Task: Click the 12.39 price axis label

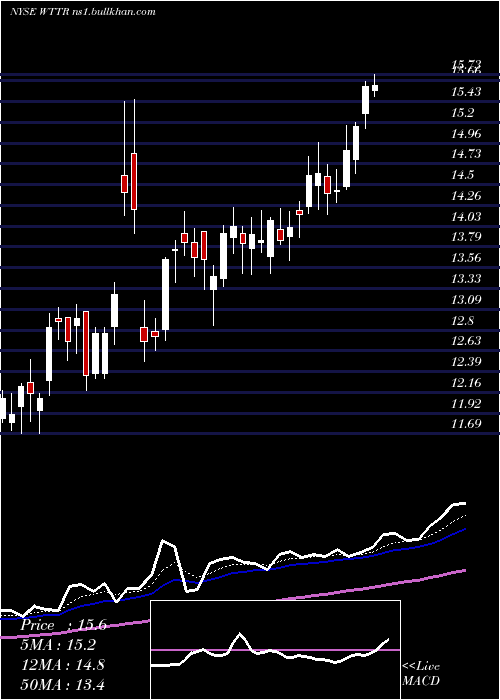Action: point(466,361)
